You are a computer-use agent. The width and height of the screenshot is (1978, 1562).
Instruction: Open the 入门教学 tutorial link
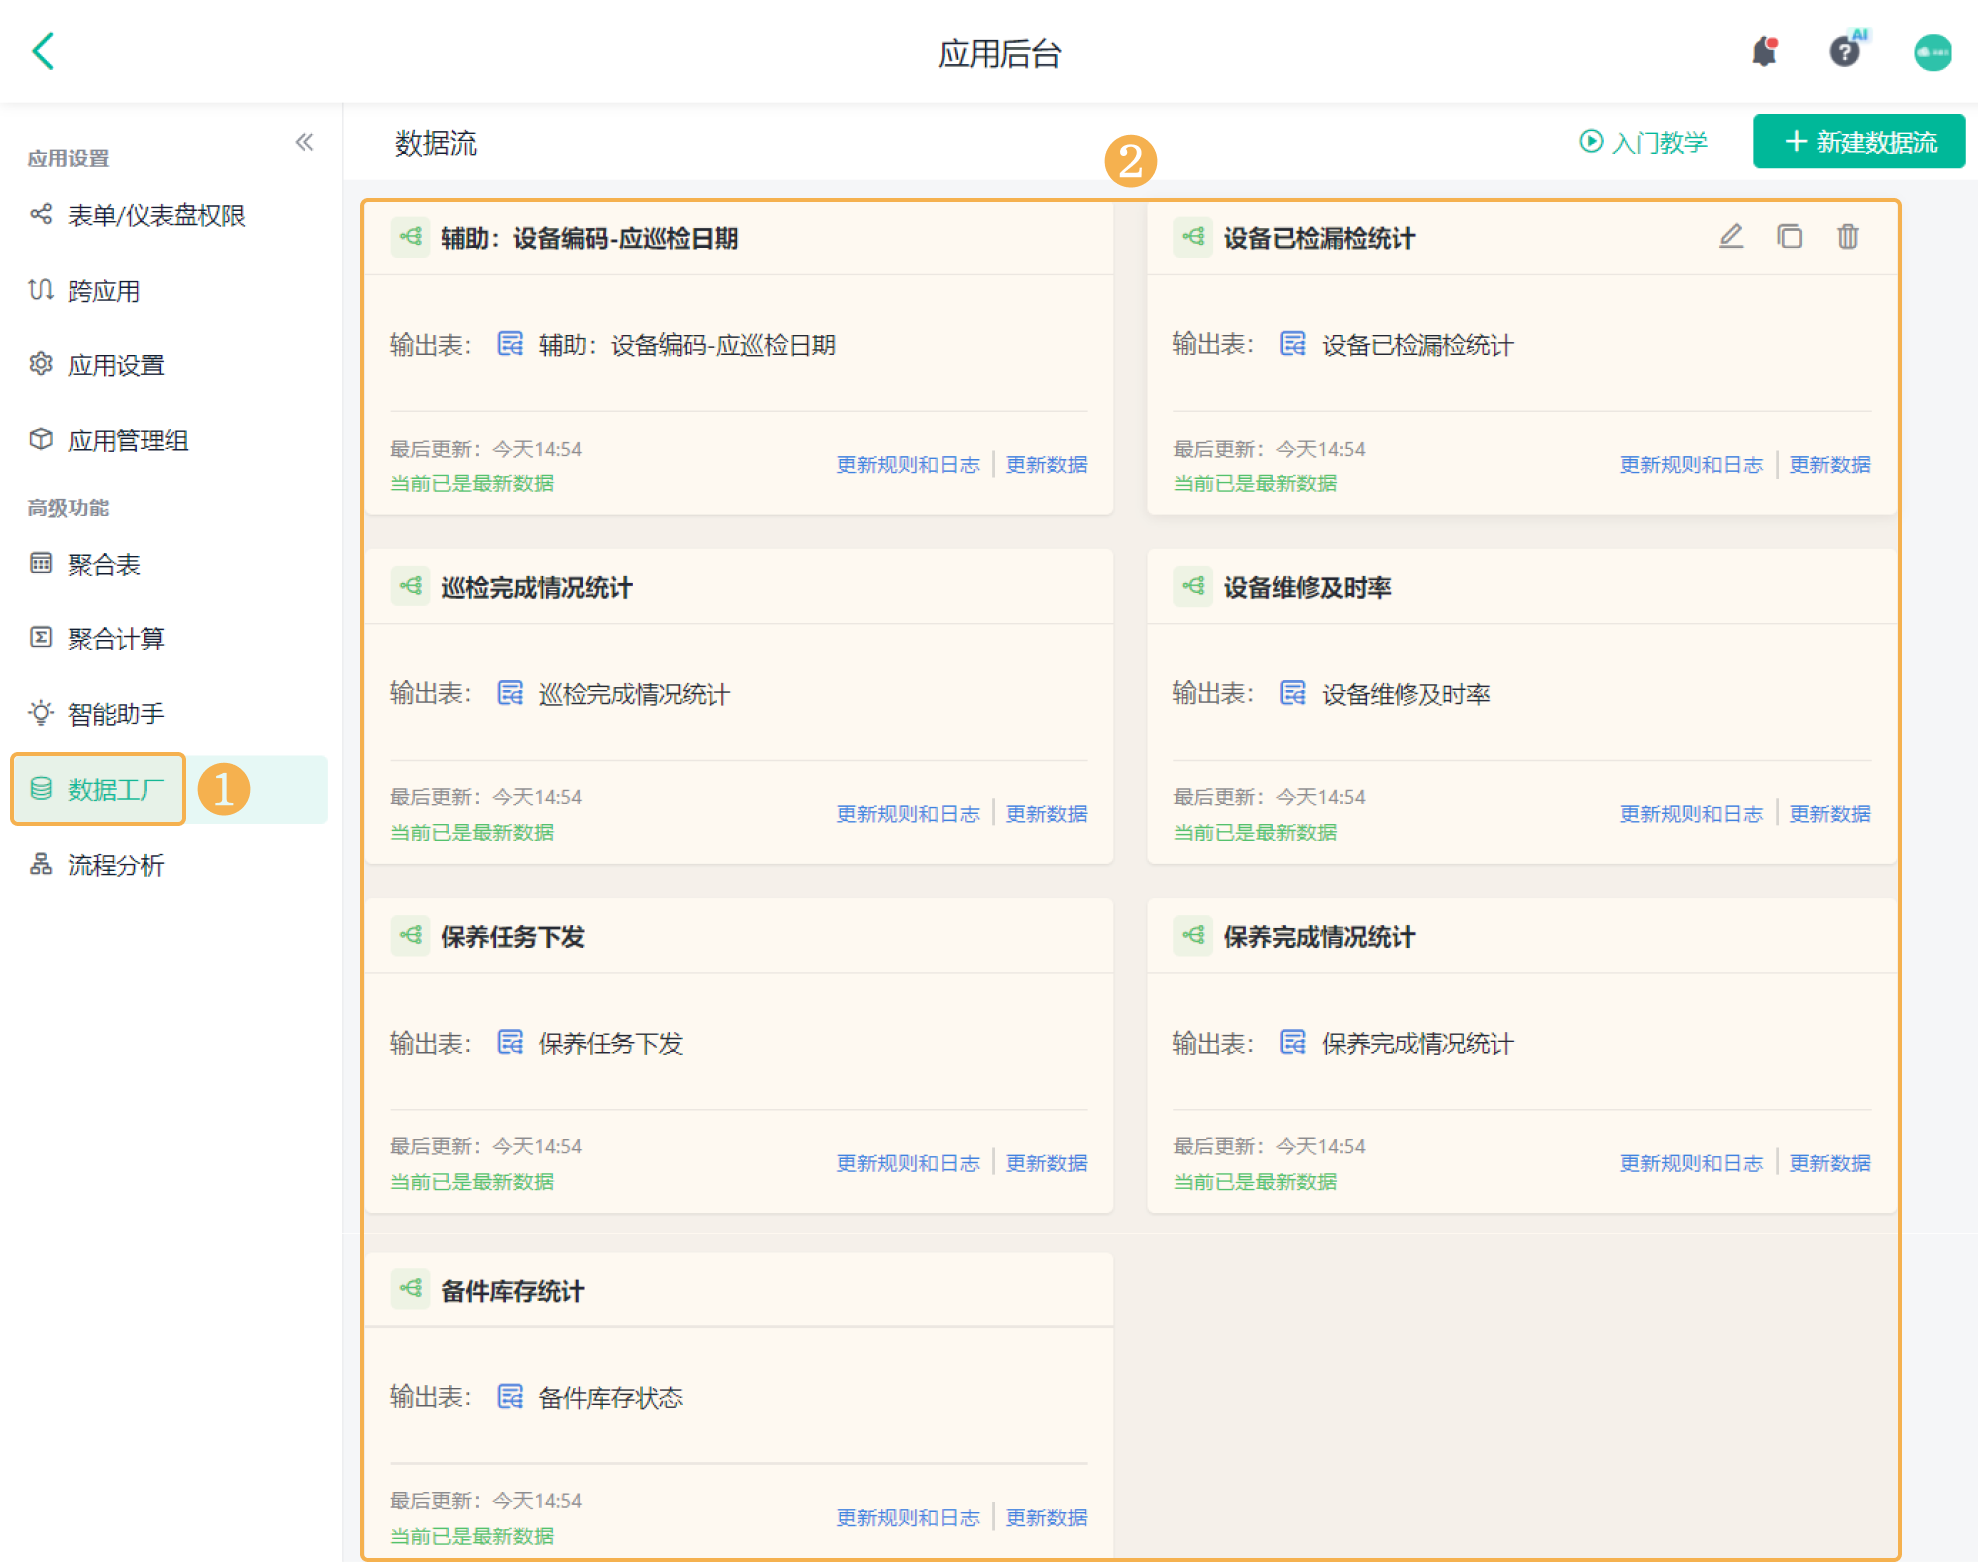tap(1644, 142)
